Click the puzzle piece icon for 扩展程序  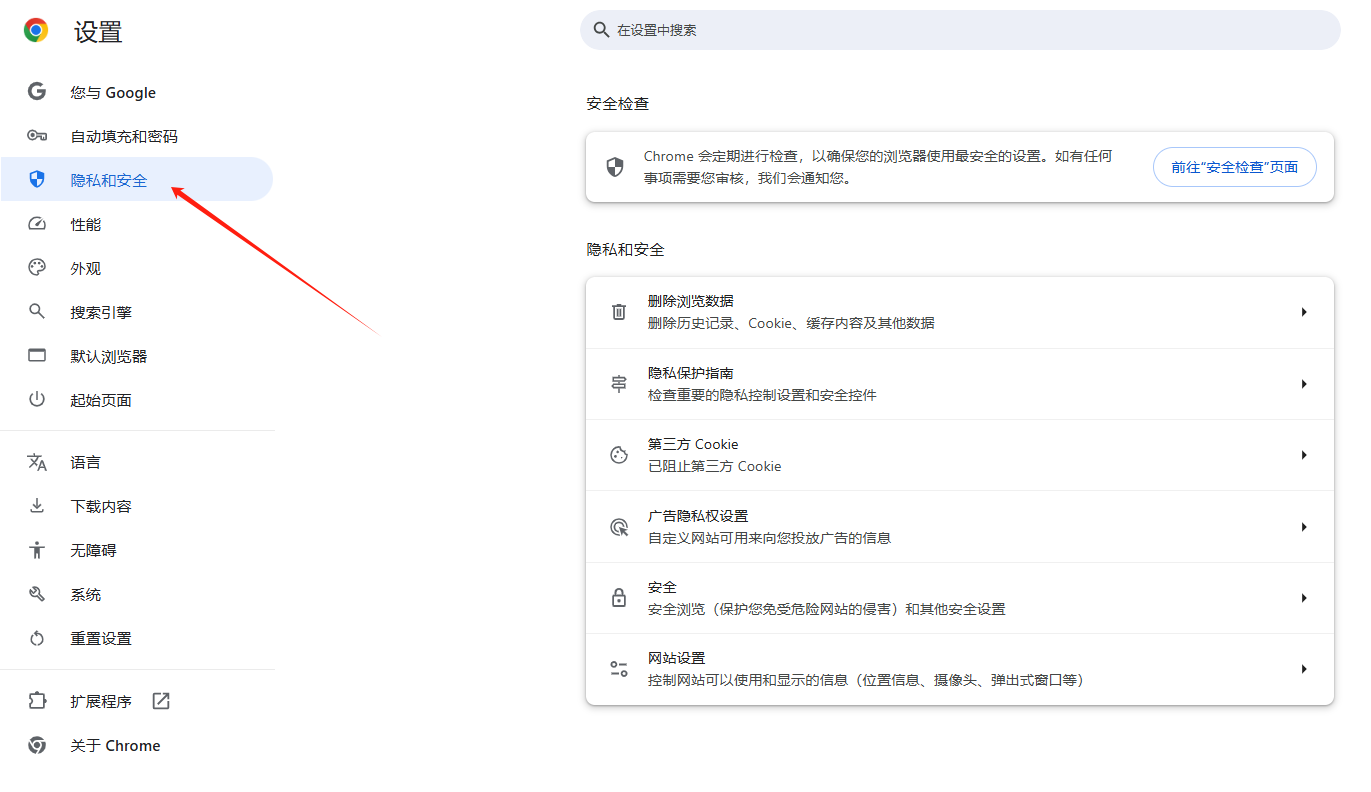(x=37, y=701)
